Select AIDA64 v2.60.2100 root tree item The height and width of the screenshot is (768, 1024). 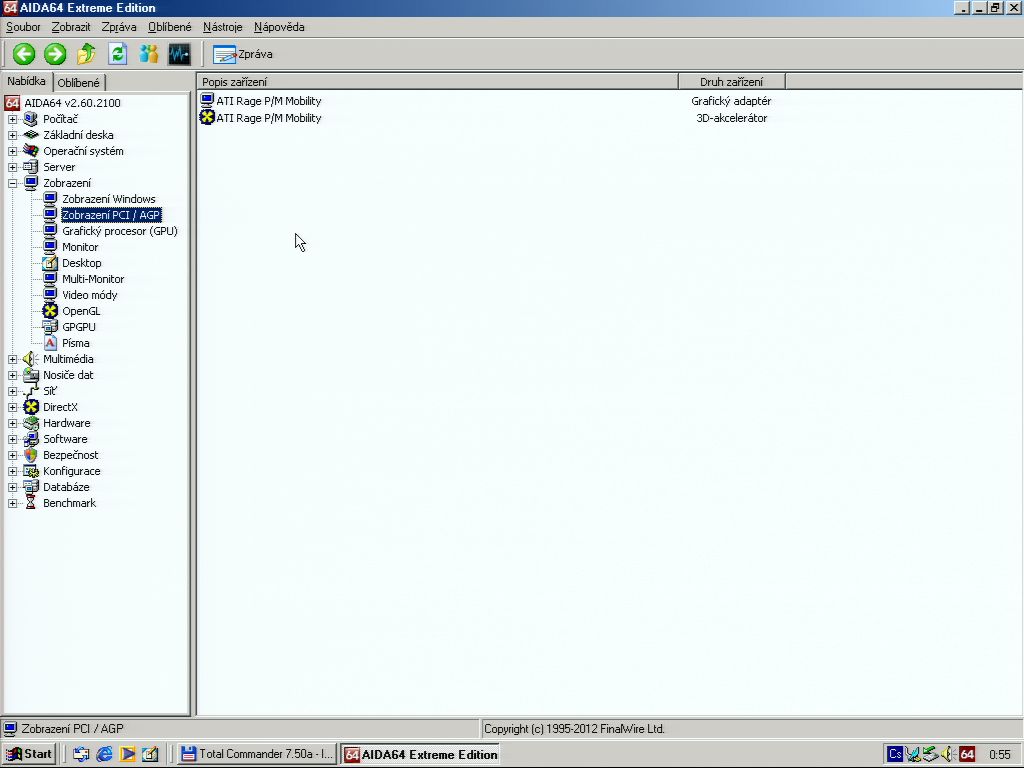tap(72, 103)
